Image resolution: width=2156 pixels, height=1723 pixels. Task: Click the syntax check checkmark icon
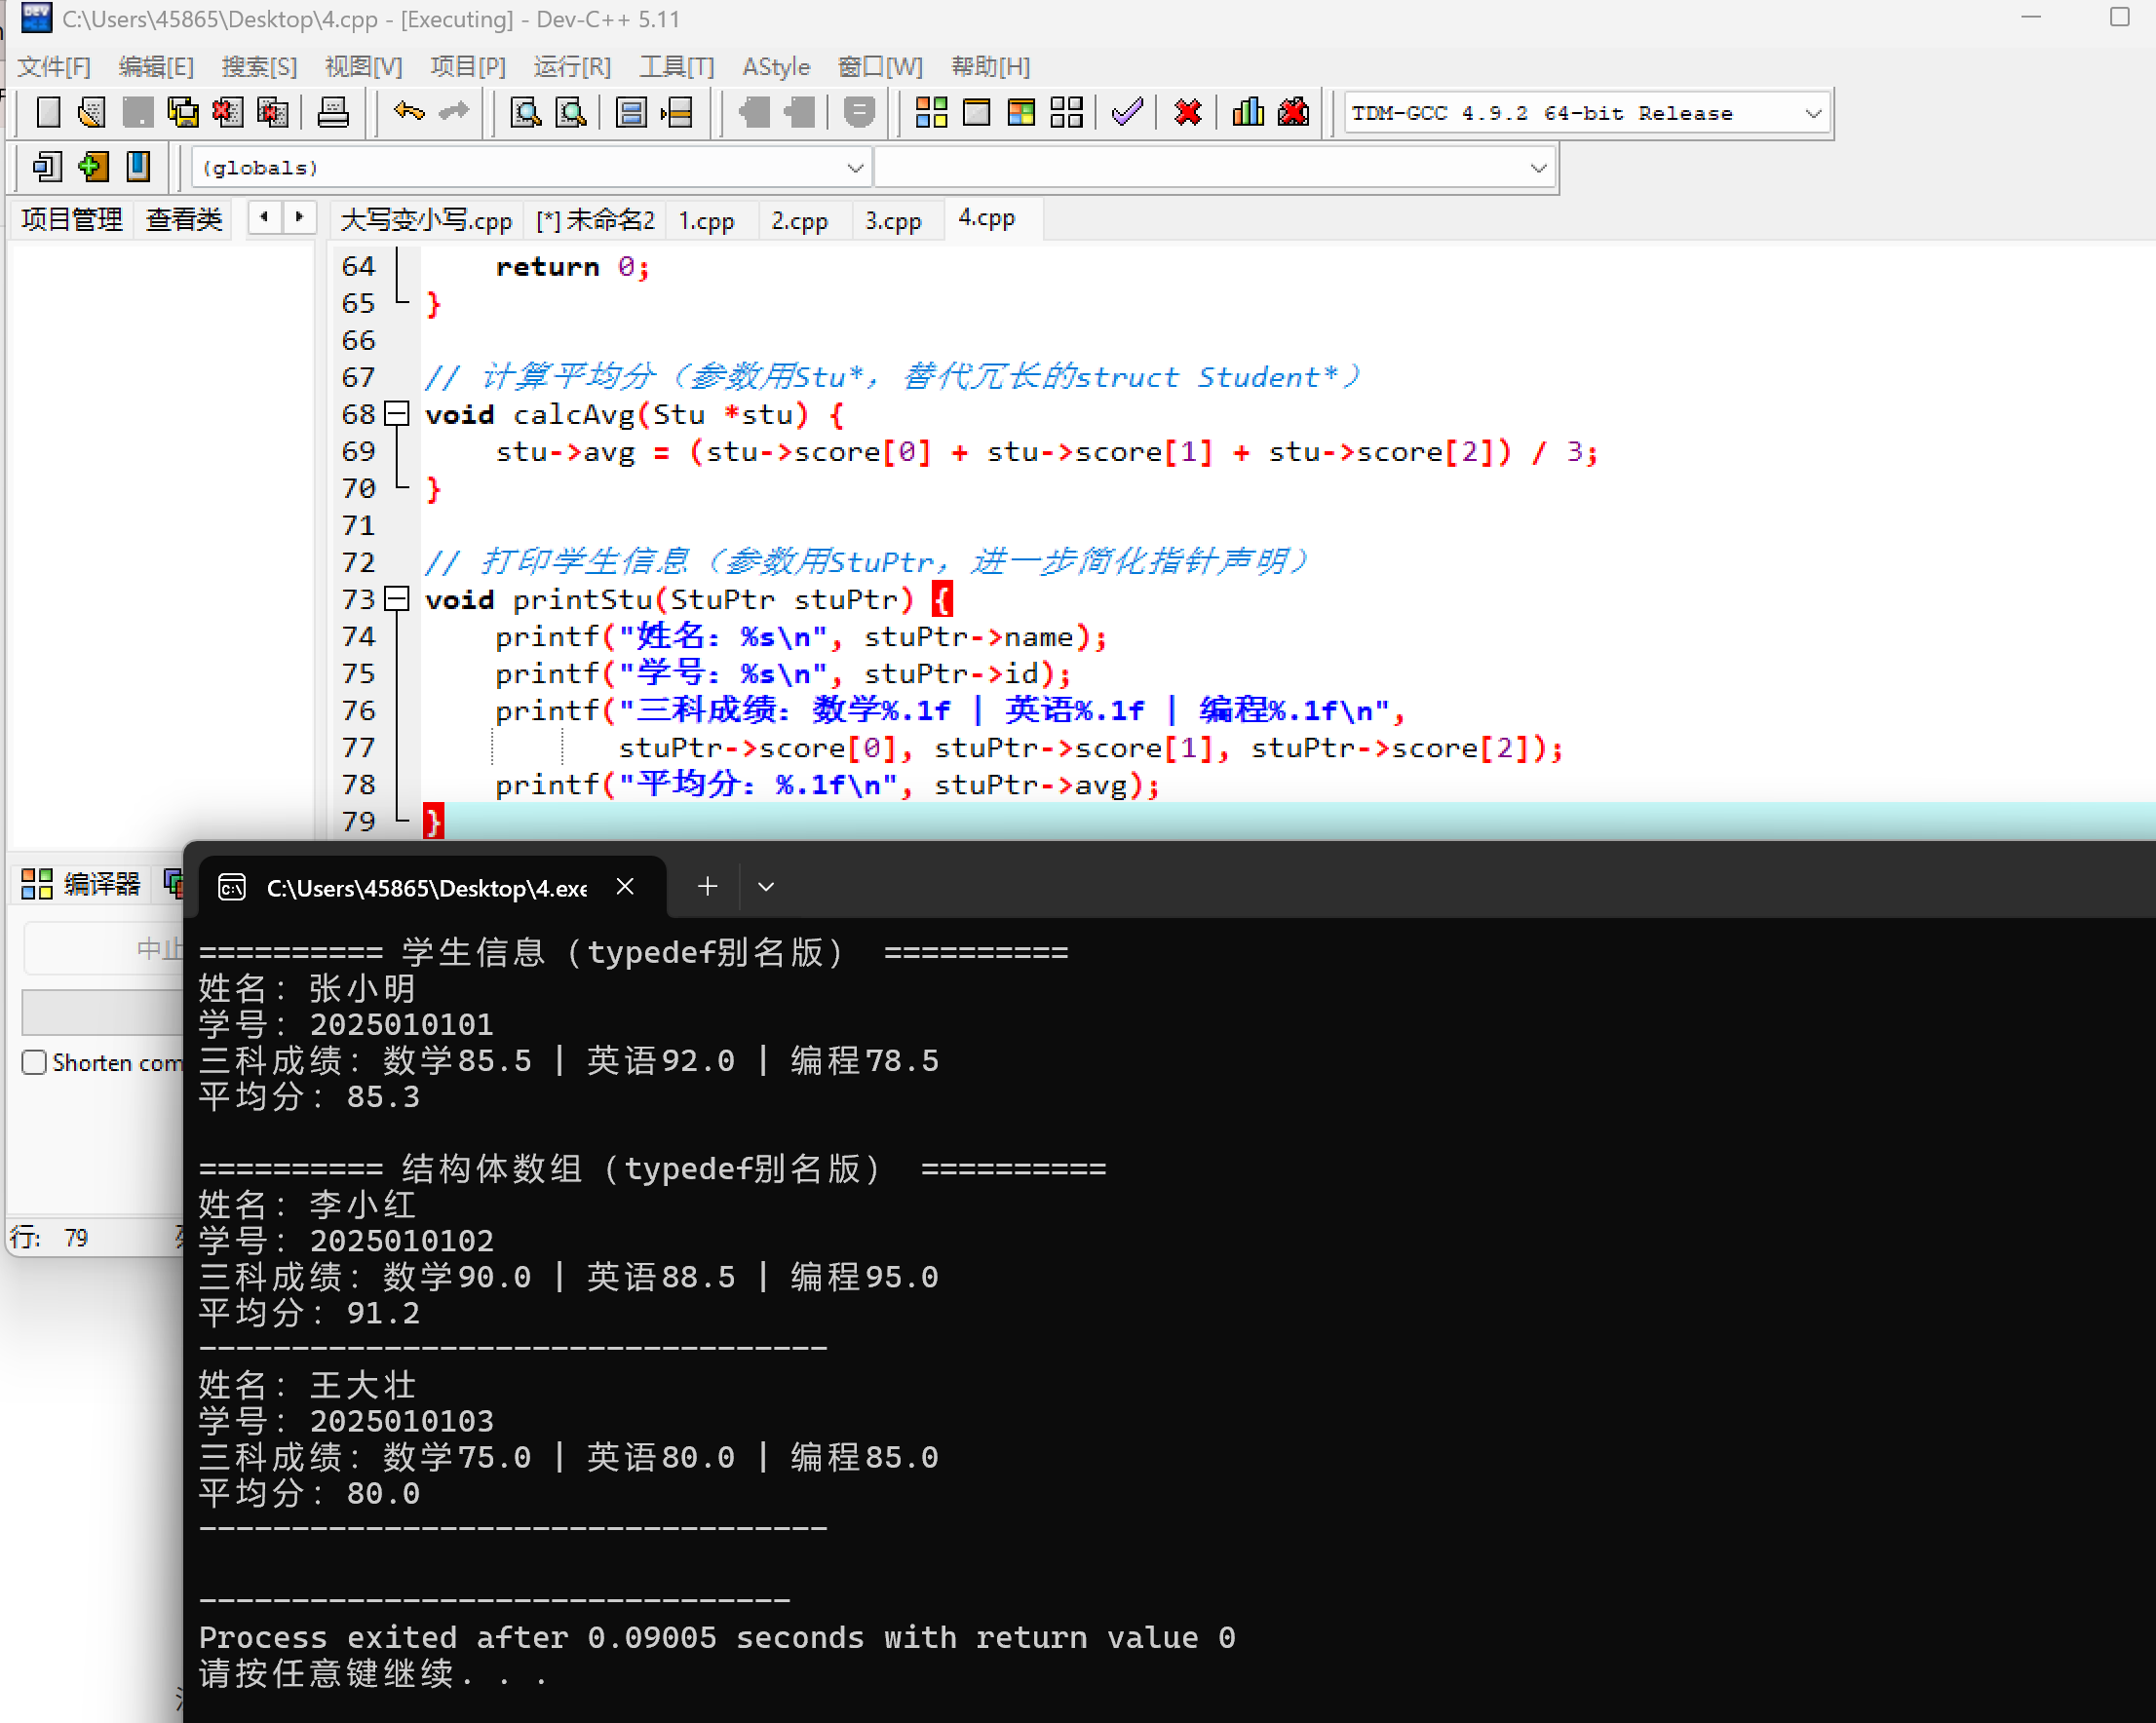tap(1127, 112)
